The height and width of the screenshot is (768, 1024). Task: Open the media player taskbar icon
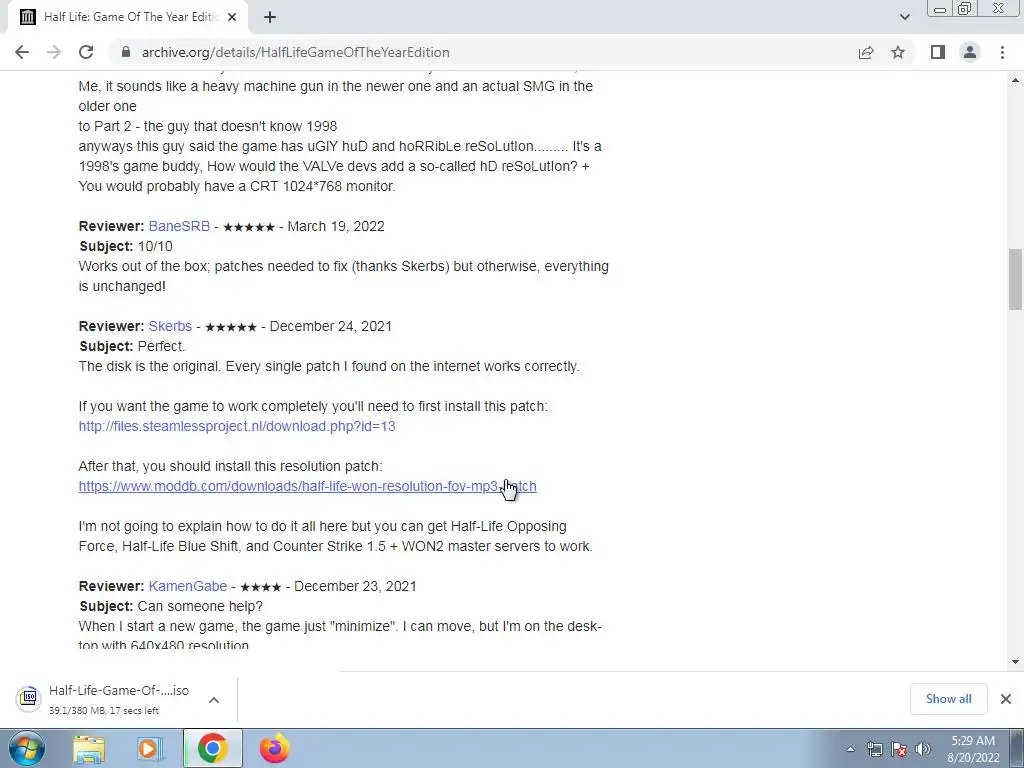[x=148, y=749]
